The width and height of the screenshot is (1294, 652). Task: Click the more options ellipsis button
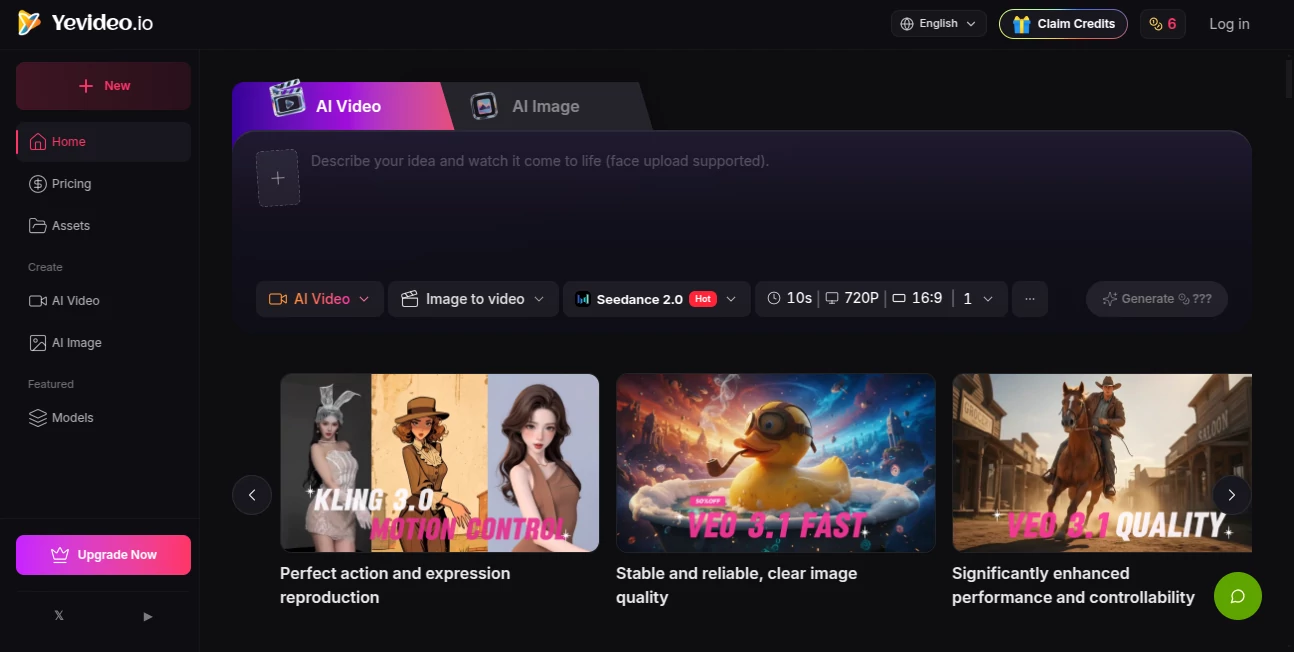point(1030,299)
